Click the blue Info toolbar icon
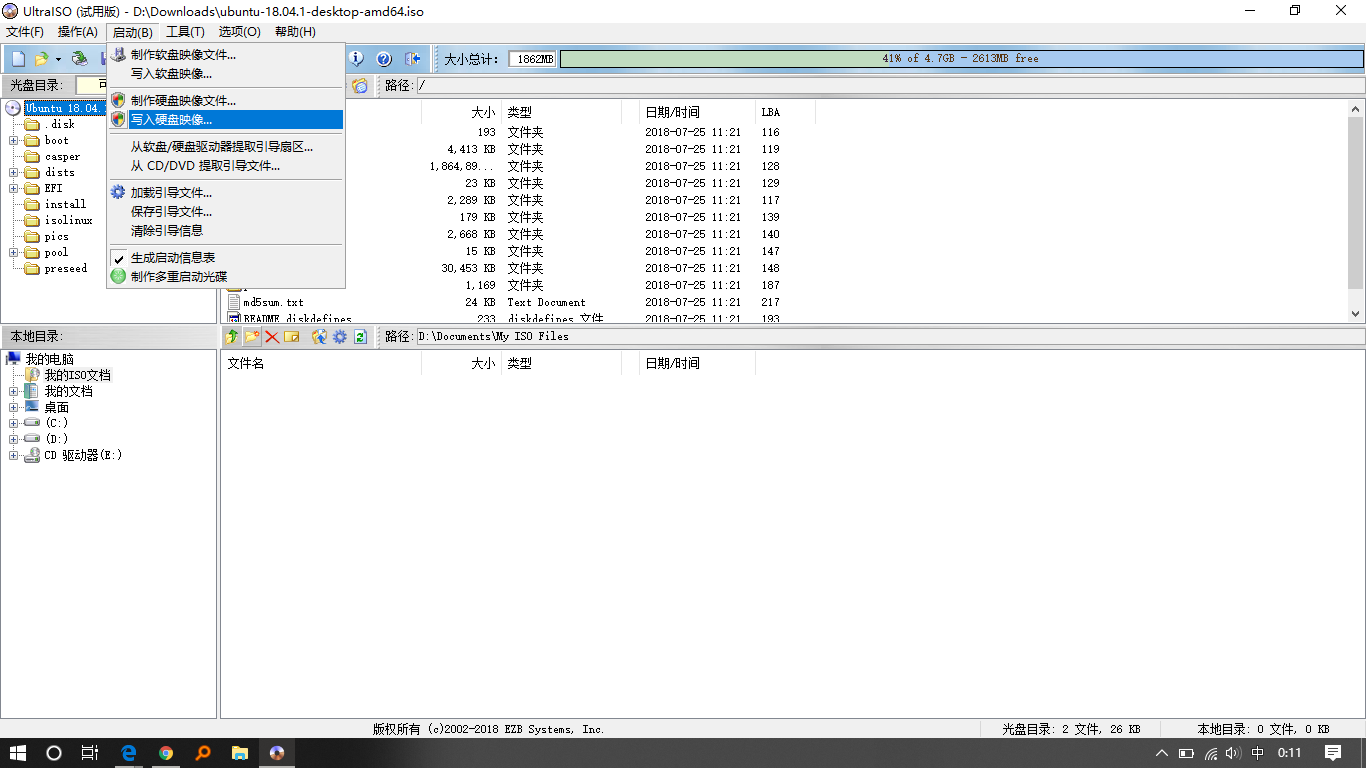This screenshot has height=768, width=1366. coord(356,59)
